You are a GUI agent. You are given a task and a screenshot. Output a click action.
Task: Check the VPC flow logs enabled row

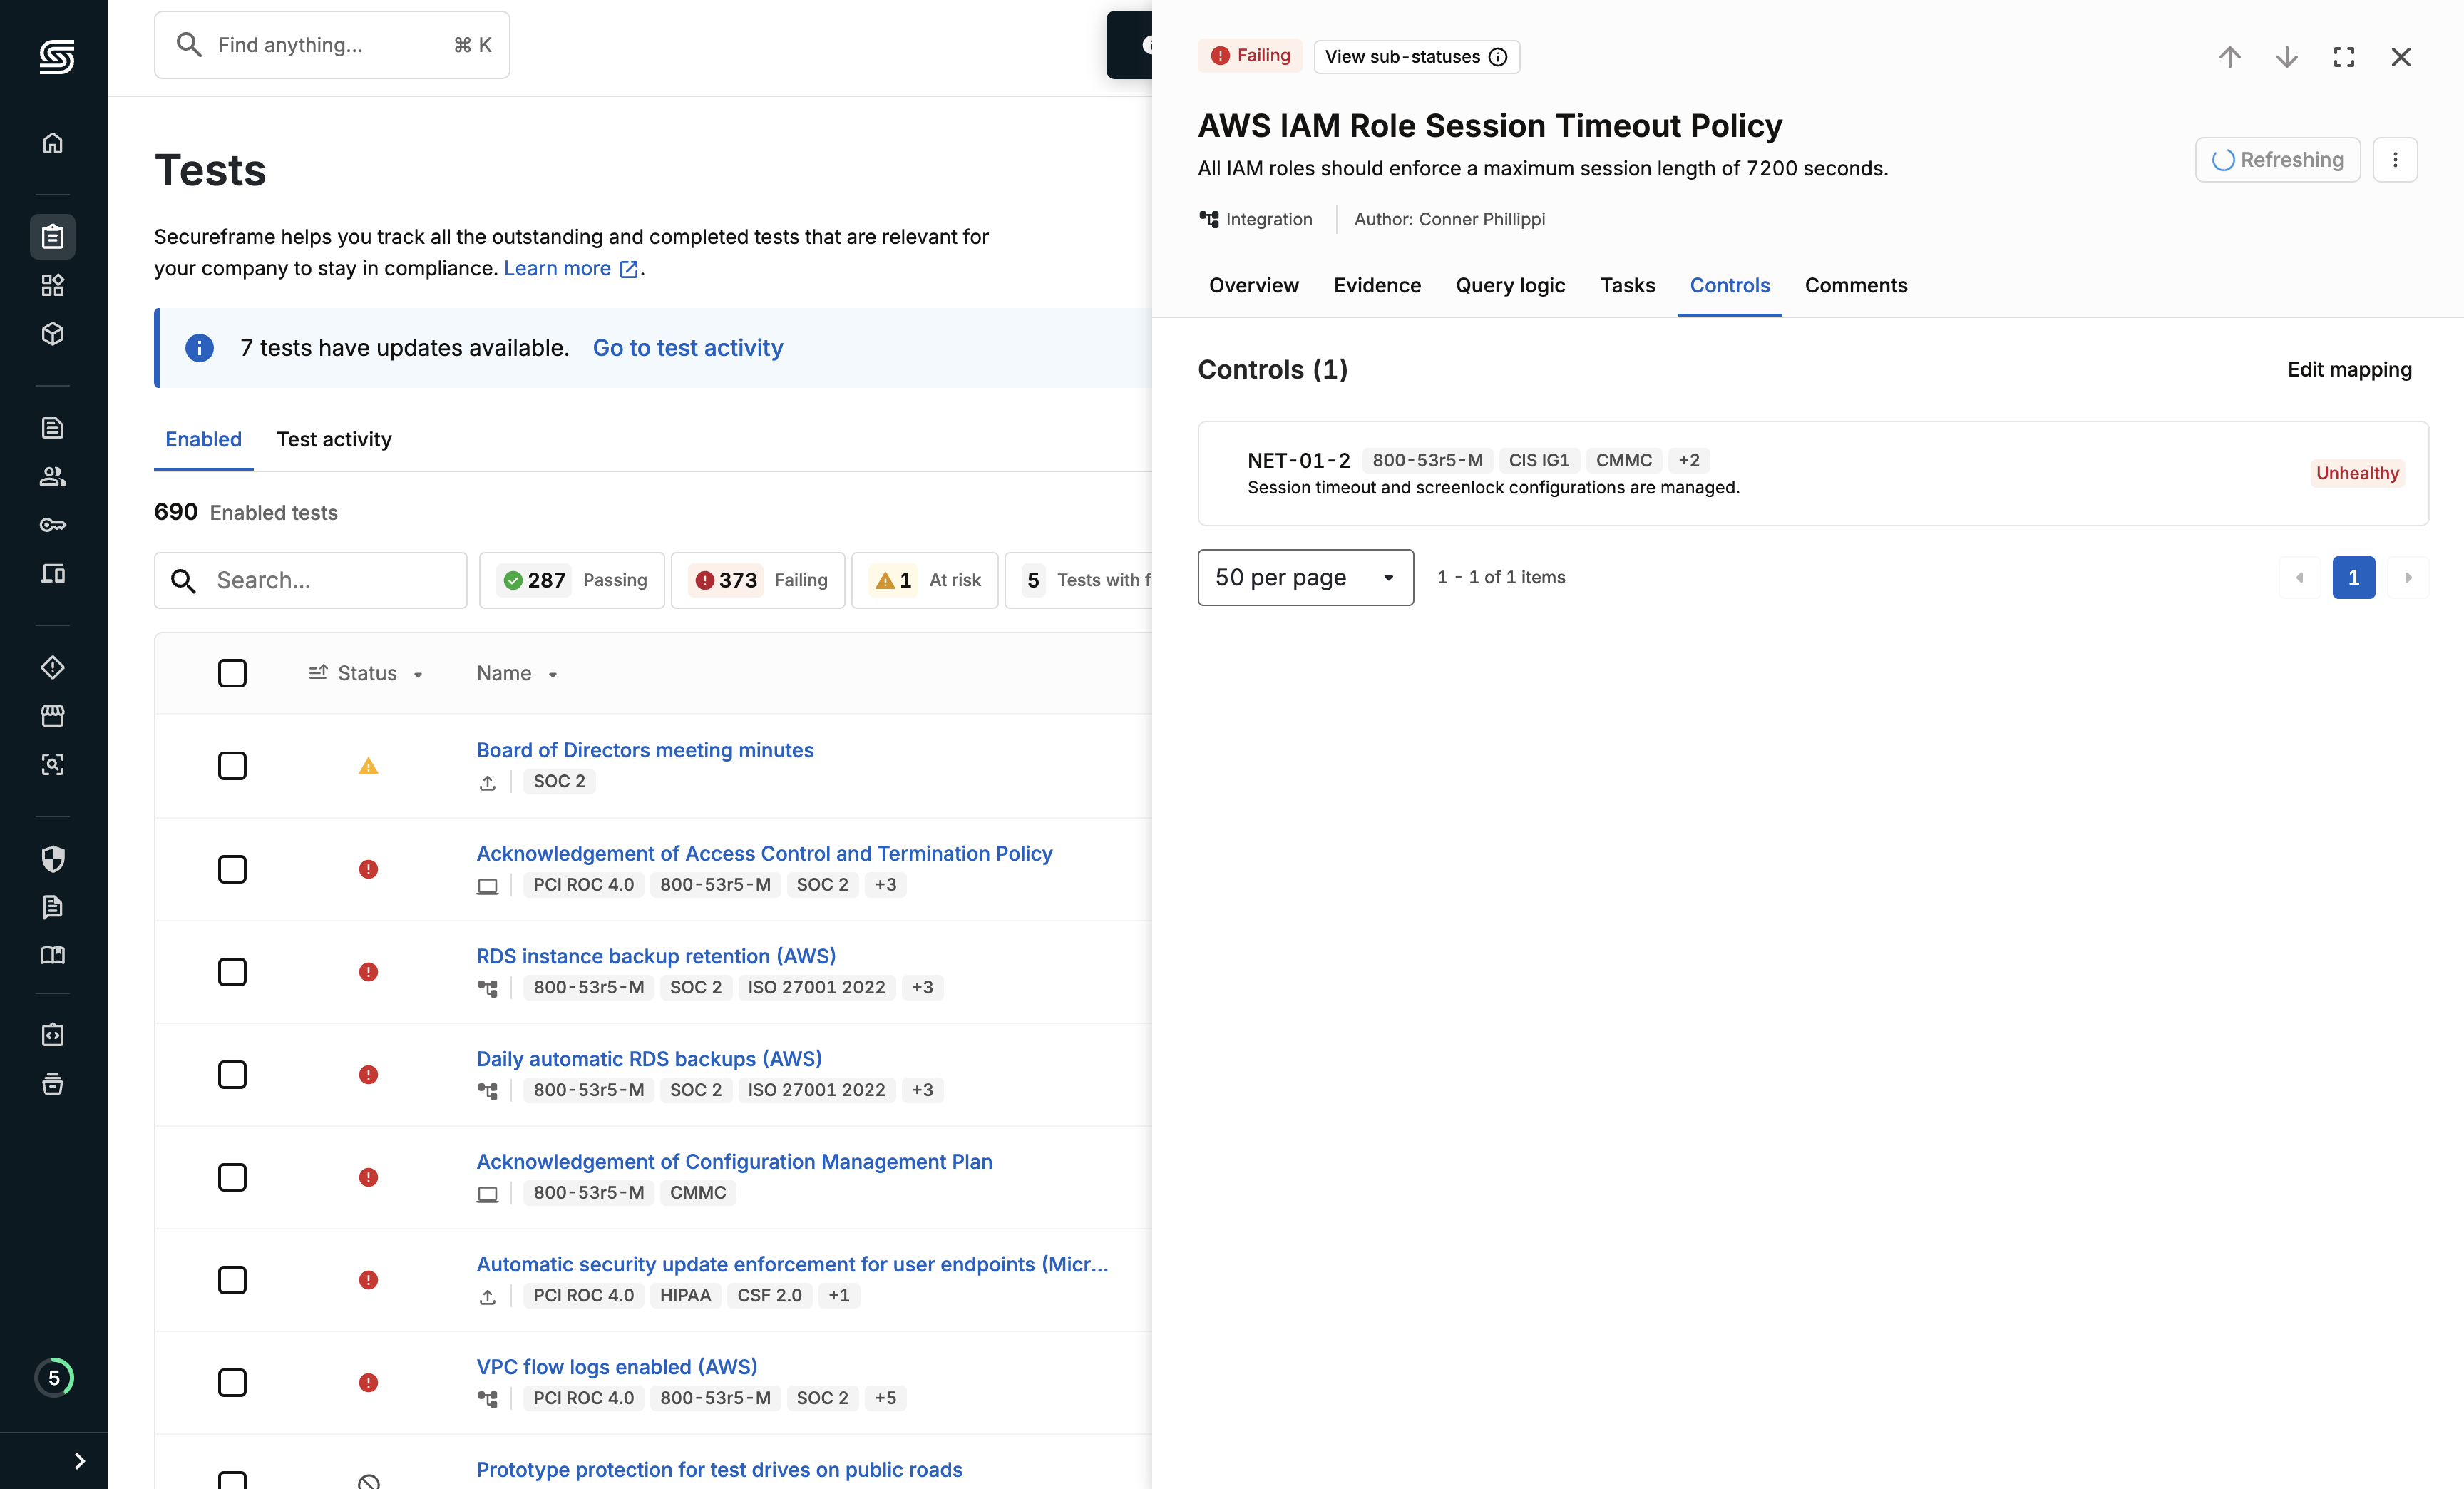click(x=232, y=1383)
